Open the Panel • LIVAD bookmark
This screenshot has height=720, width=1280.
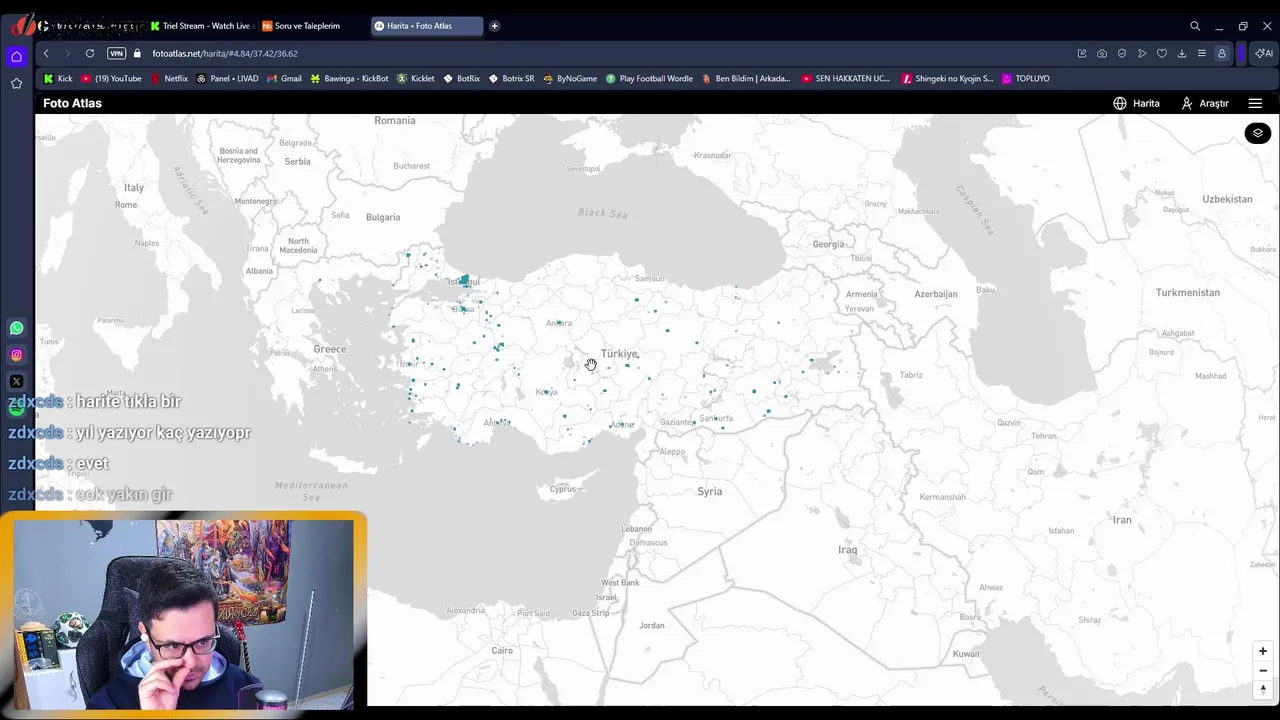click(x=227, y=78)
